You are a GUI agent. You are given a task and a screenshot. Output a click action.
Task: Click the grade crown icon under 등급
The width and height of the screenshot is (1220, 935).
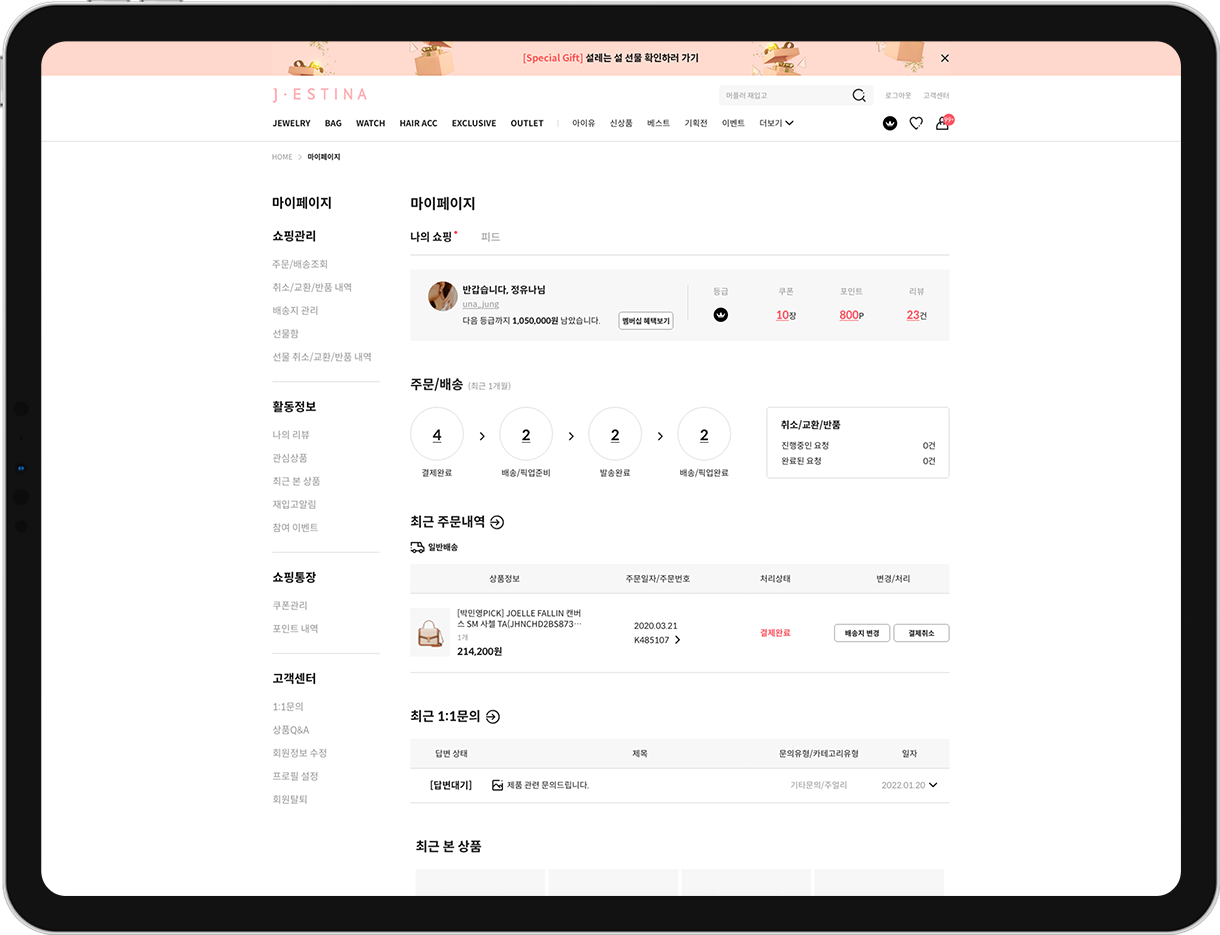point(721,315)
